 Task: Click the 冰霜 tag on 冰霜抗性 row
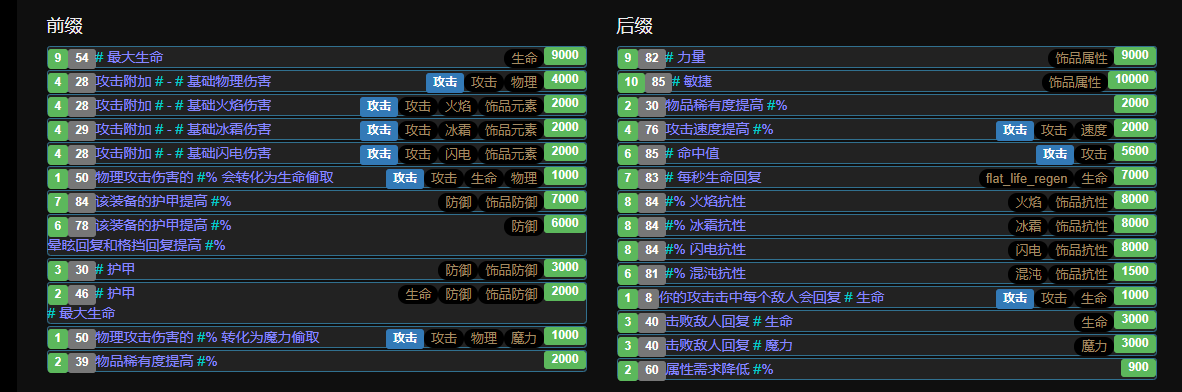(x=1027, y=225)
